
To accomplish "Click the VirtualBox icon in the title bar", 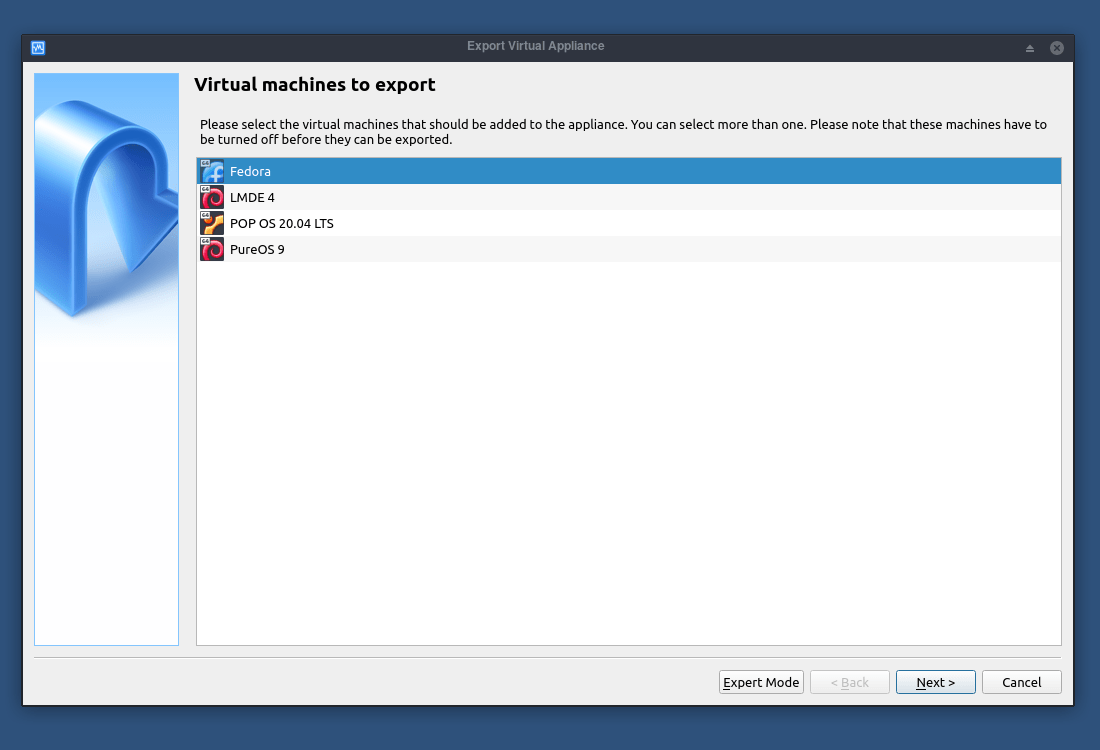I will pos(37,47).
